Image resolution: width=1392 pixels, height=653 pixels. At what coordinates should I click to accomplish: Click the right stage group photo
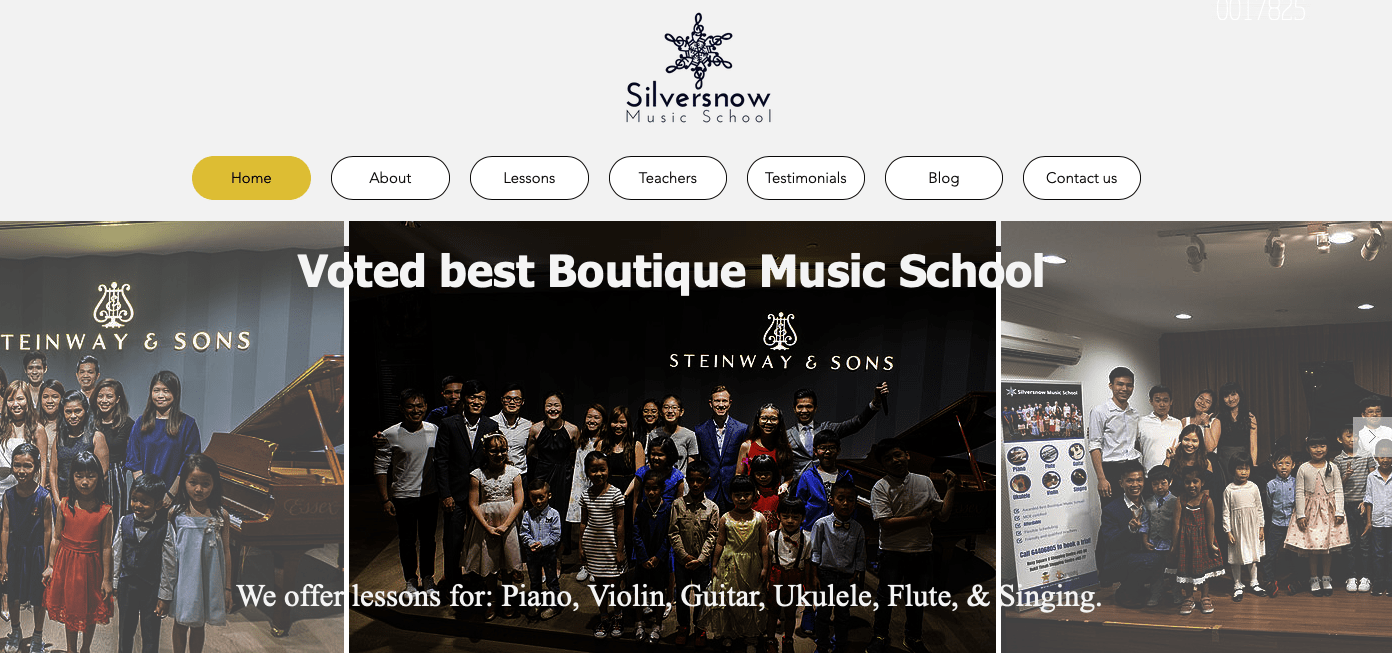[x=1196, y=437]
